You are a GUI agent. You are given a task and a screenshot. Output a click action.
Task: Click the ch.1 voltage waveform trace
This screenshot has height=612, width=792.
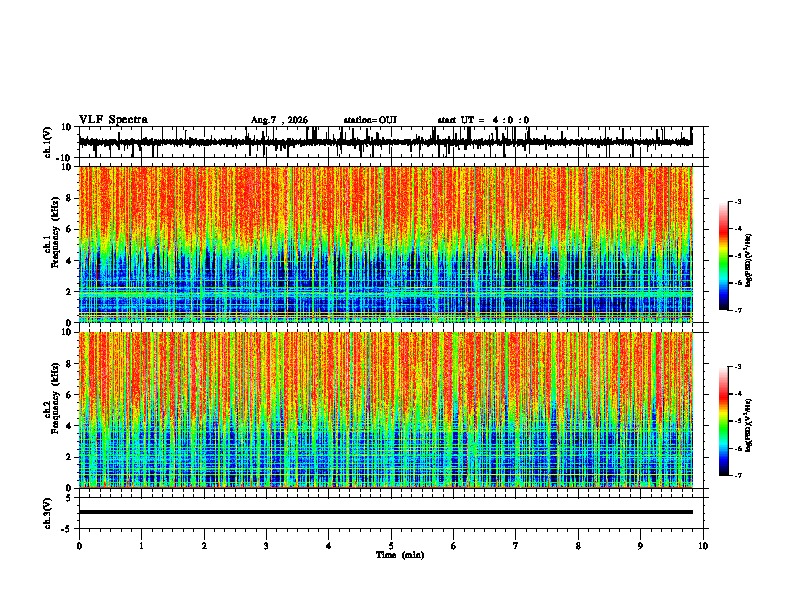click(x=385, y=142)
